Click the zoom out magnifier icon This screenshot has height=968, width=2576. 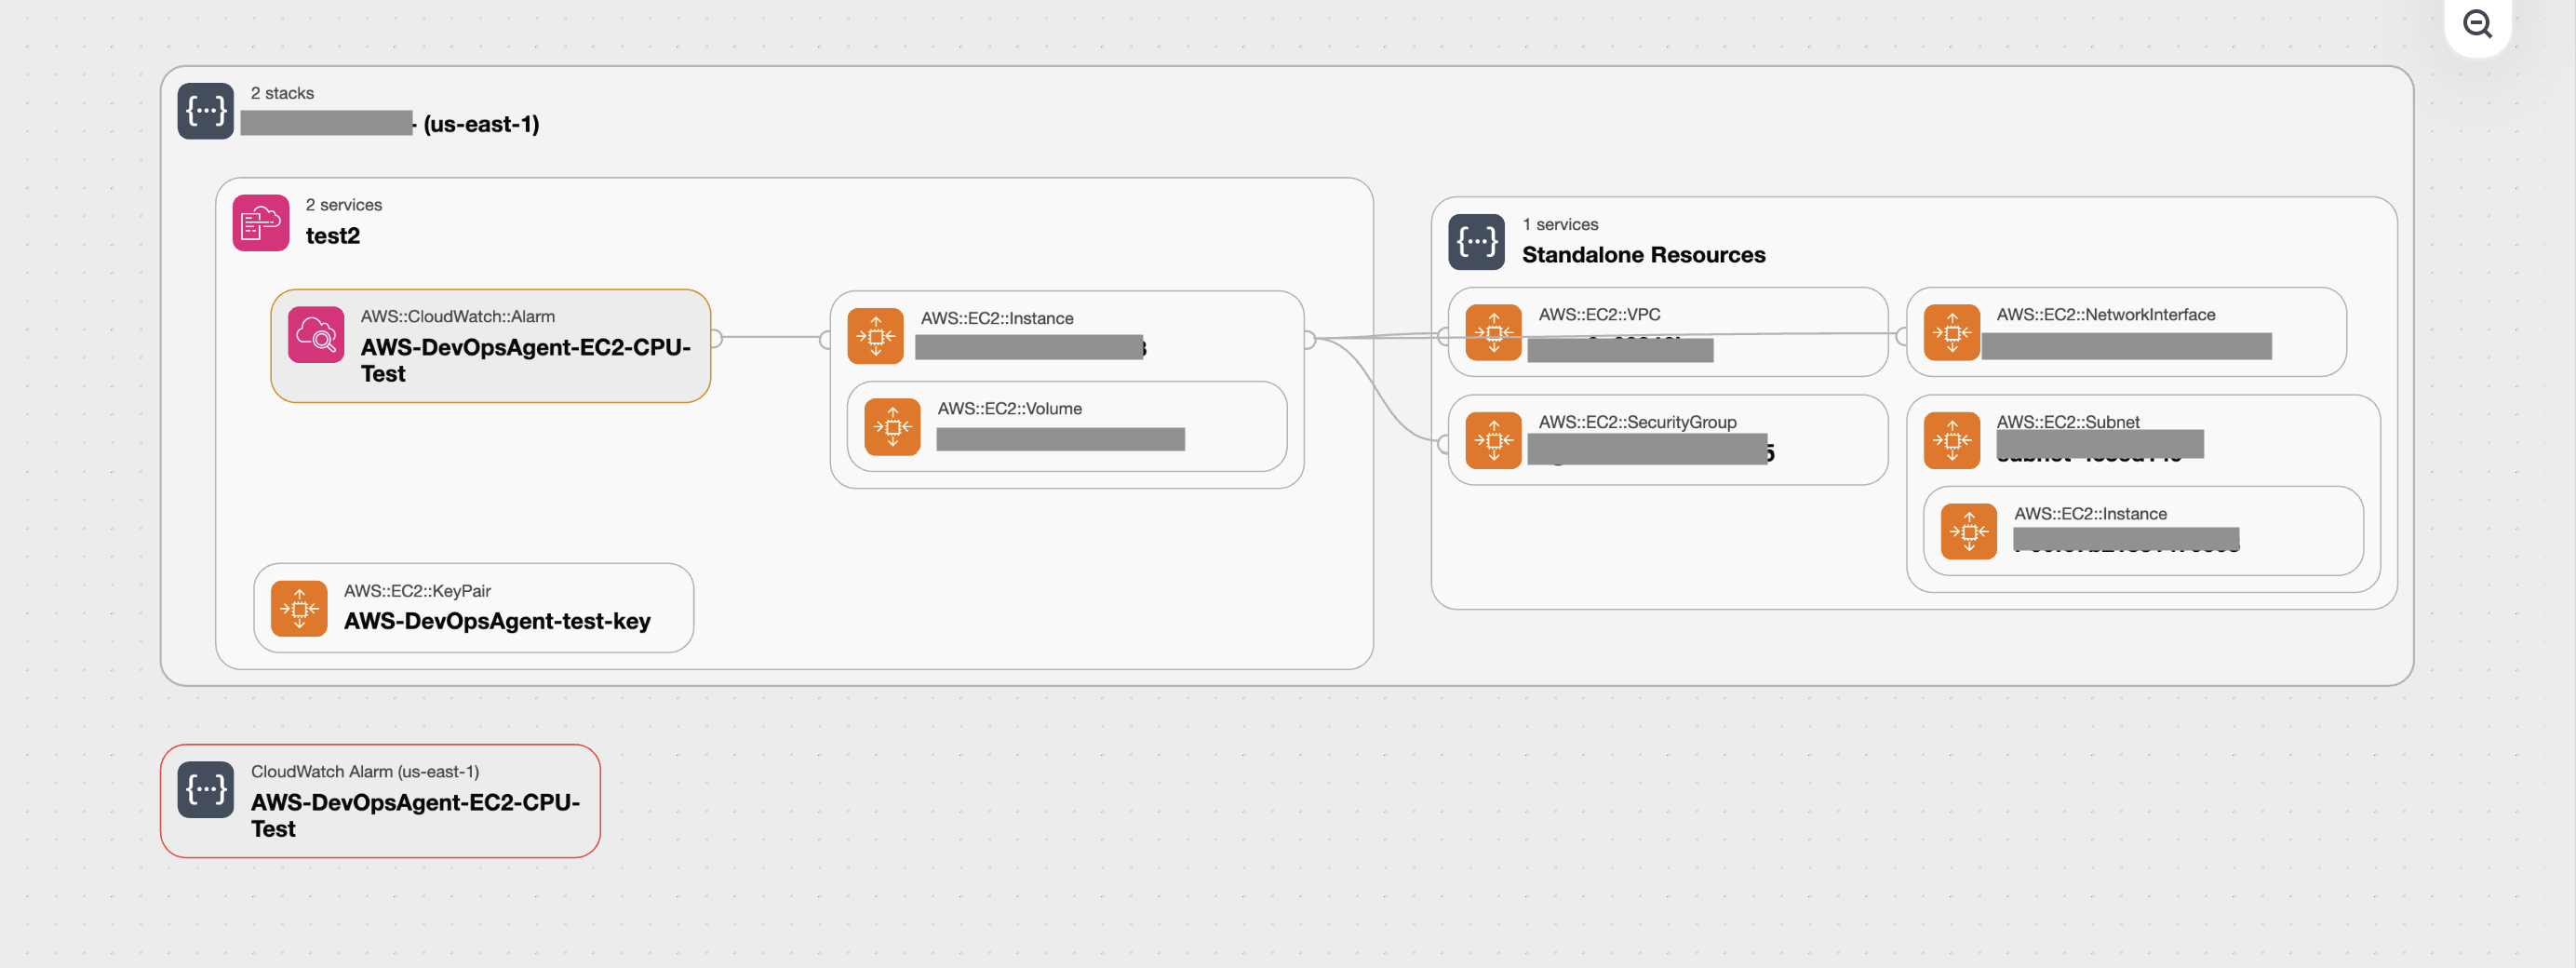point(2477,24)
